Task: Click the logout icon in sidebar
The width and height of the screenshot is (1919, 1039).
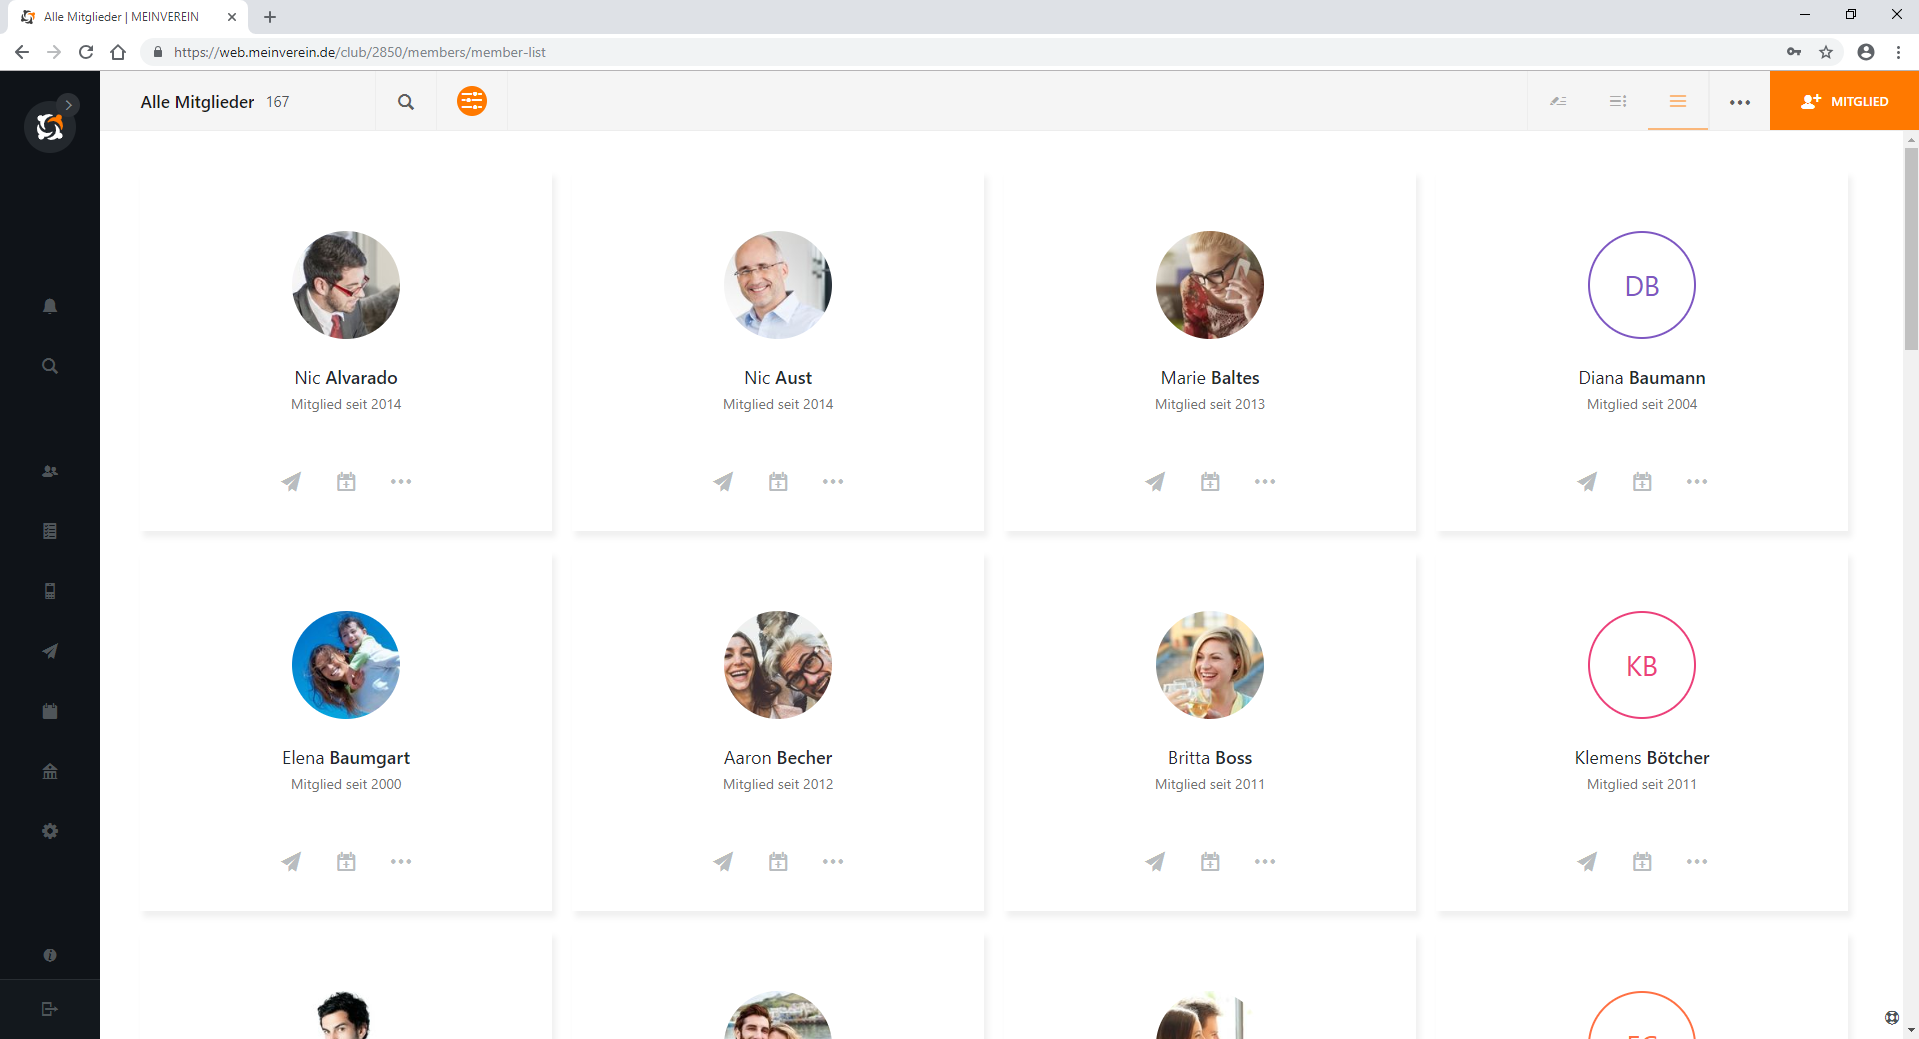Action: point(50,1009)
